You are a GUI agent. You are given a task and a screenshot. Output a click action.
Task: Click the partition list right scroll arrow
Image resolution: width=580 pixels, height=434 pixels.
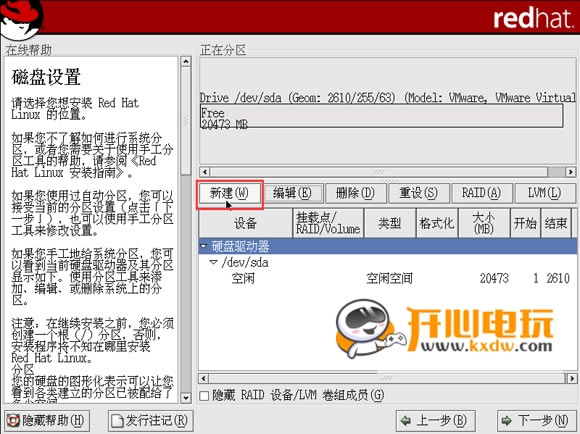coord(572,379)
